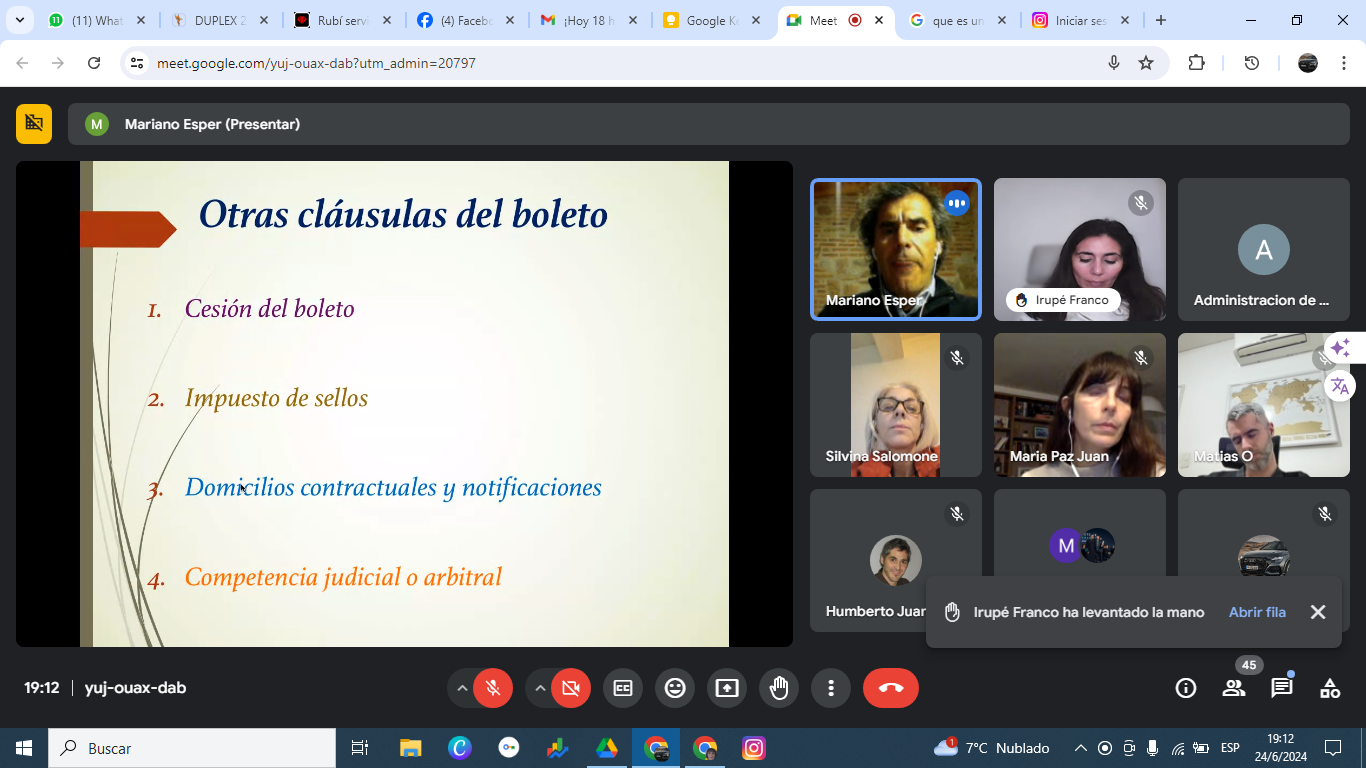Viewport: 1366px width, 768px height.
Task: Click the Abrir fila link
Action: pos(1257,612)
